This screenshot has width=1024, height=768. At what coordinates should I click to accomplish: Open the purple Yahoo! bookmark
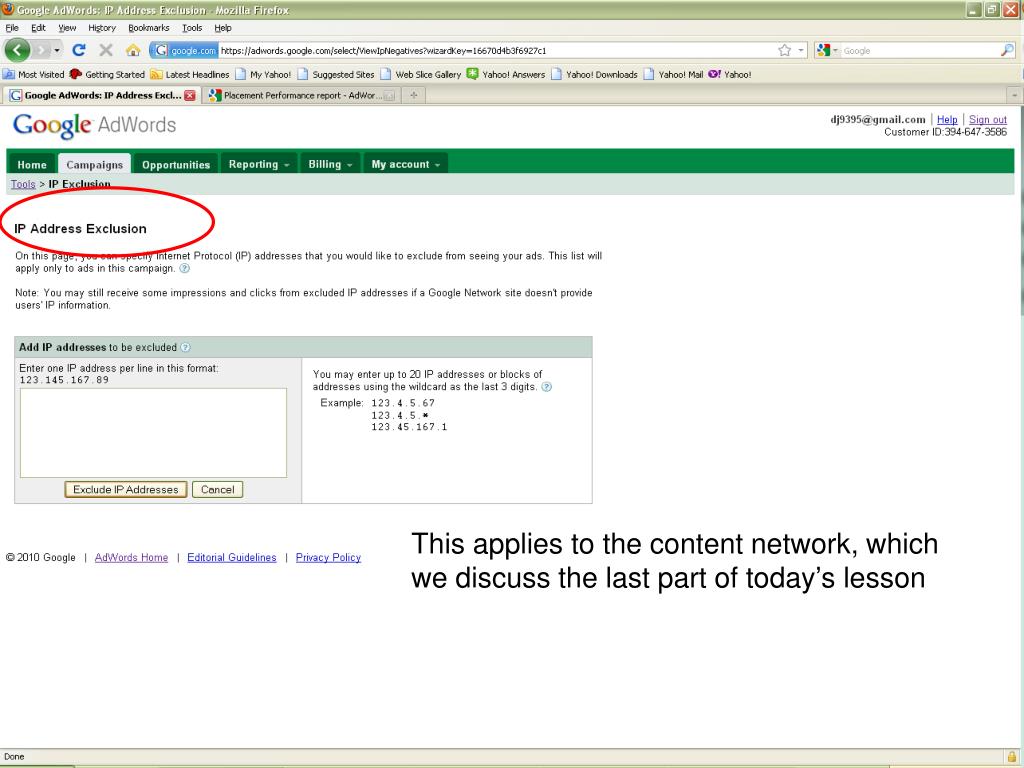pos(730,74)
